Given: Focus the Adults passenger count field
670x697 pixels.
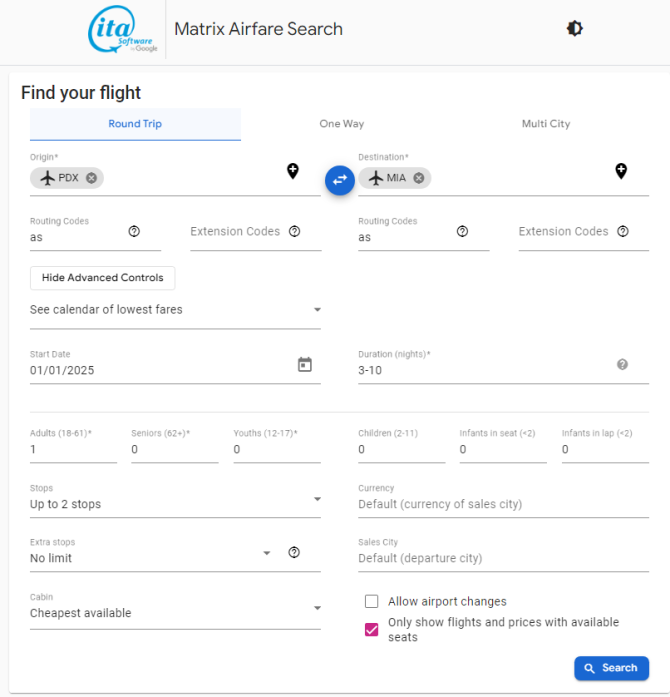Looking at the screenshot, I should [73, 449].
